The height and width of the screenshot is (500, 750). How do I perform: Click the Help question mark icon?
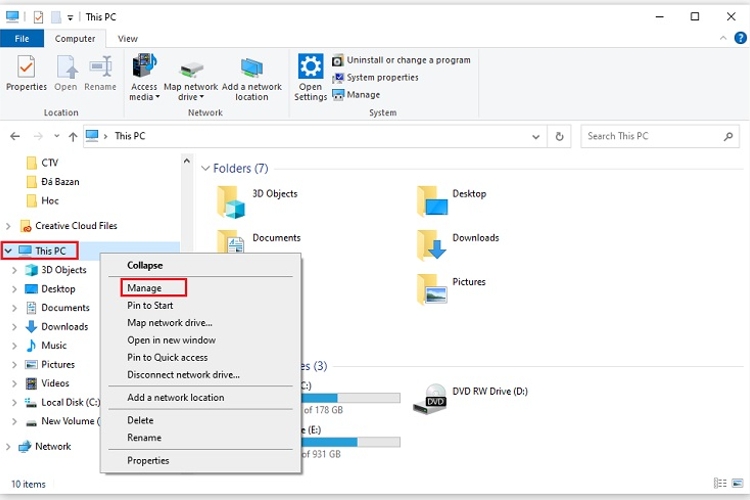[x=740, y=38]
